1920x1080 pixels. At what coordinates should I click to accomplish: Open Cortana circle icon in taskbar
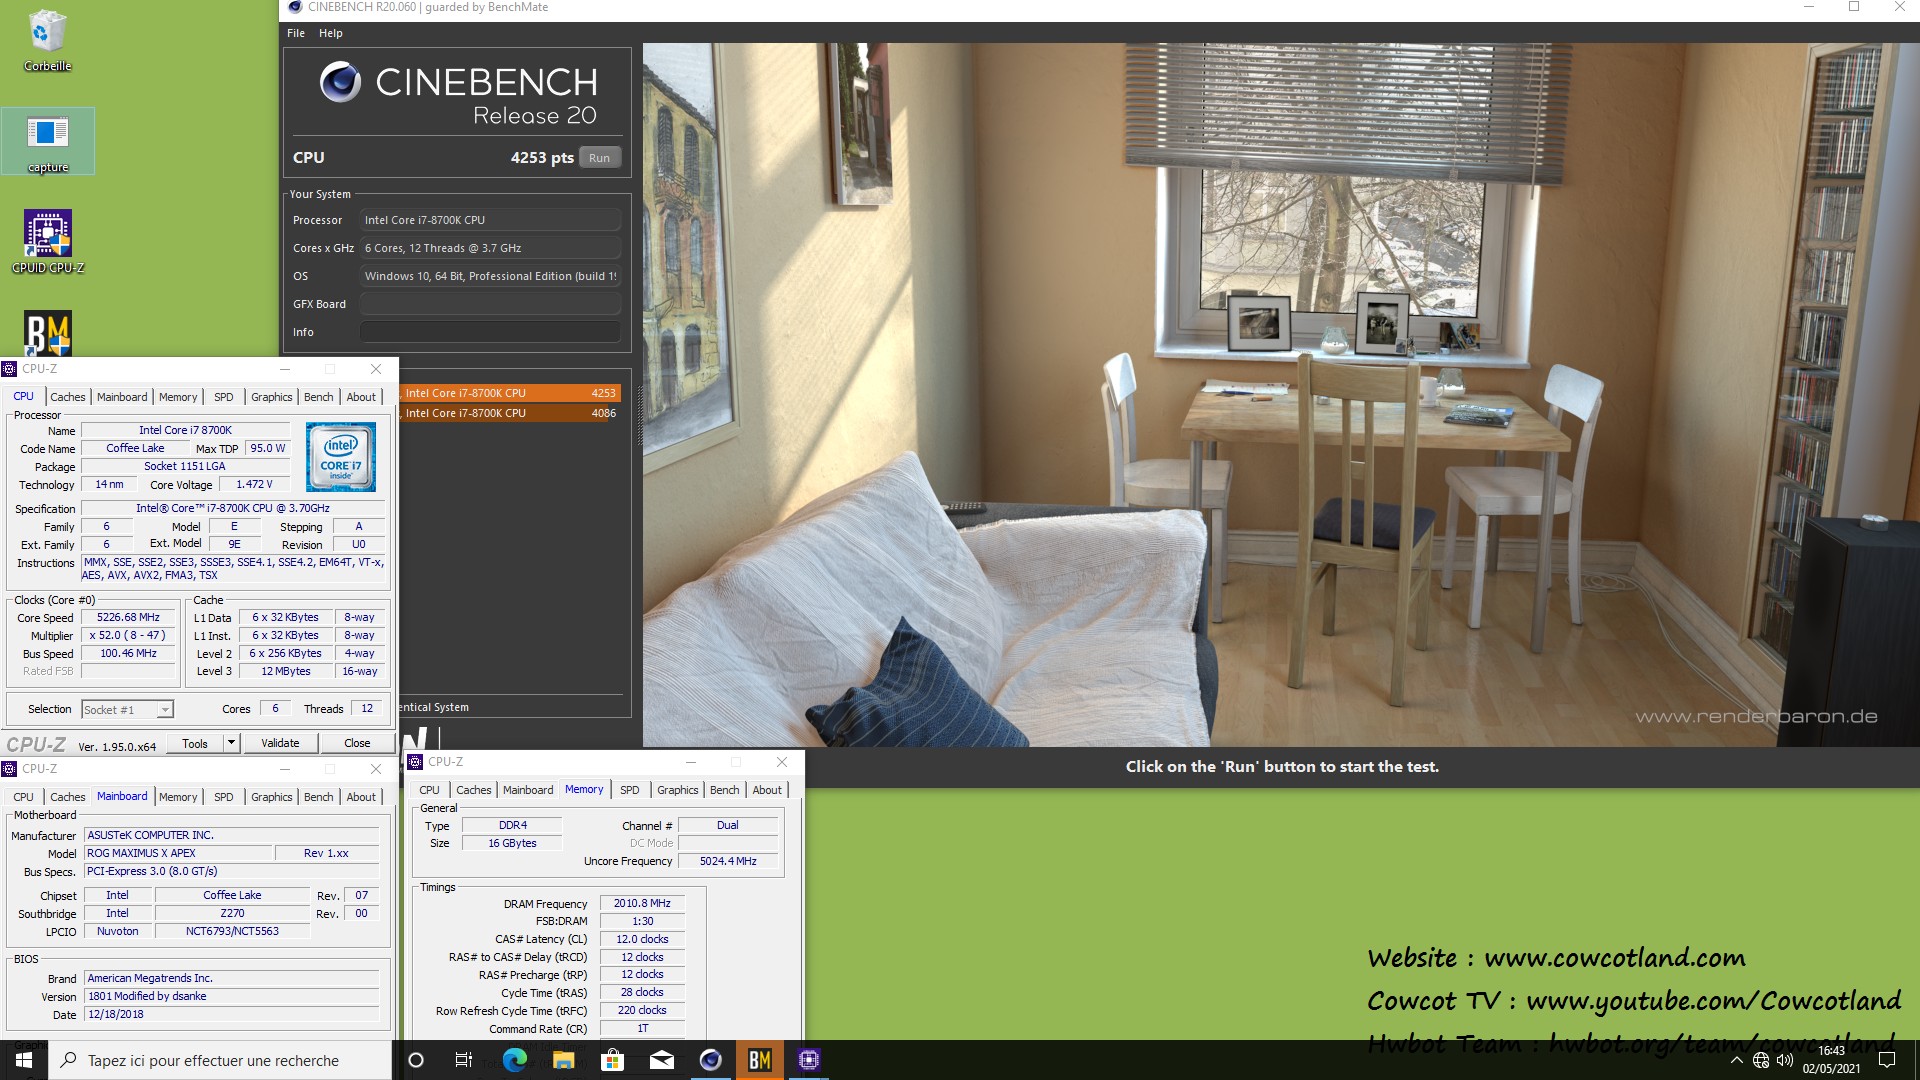417,1060
